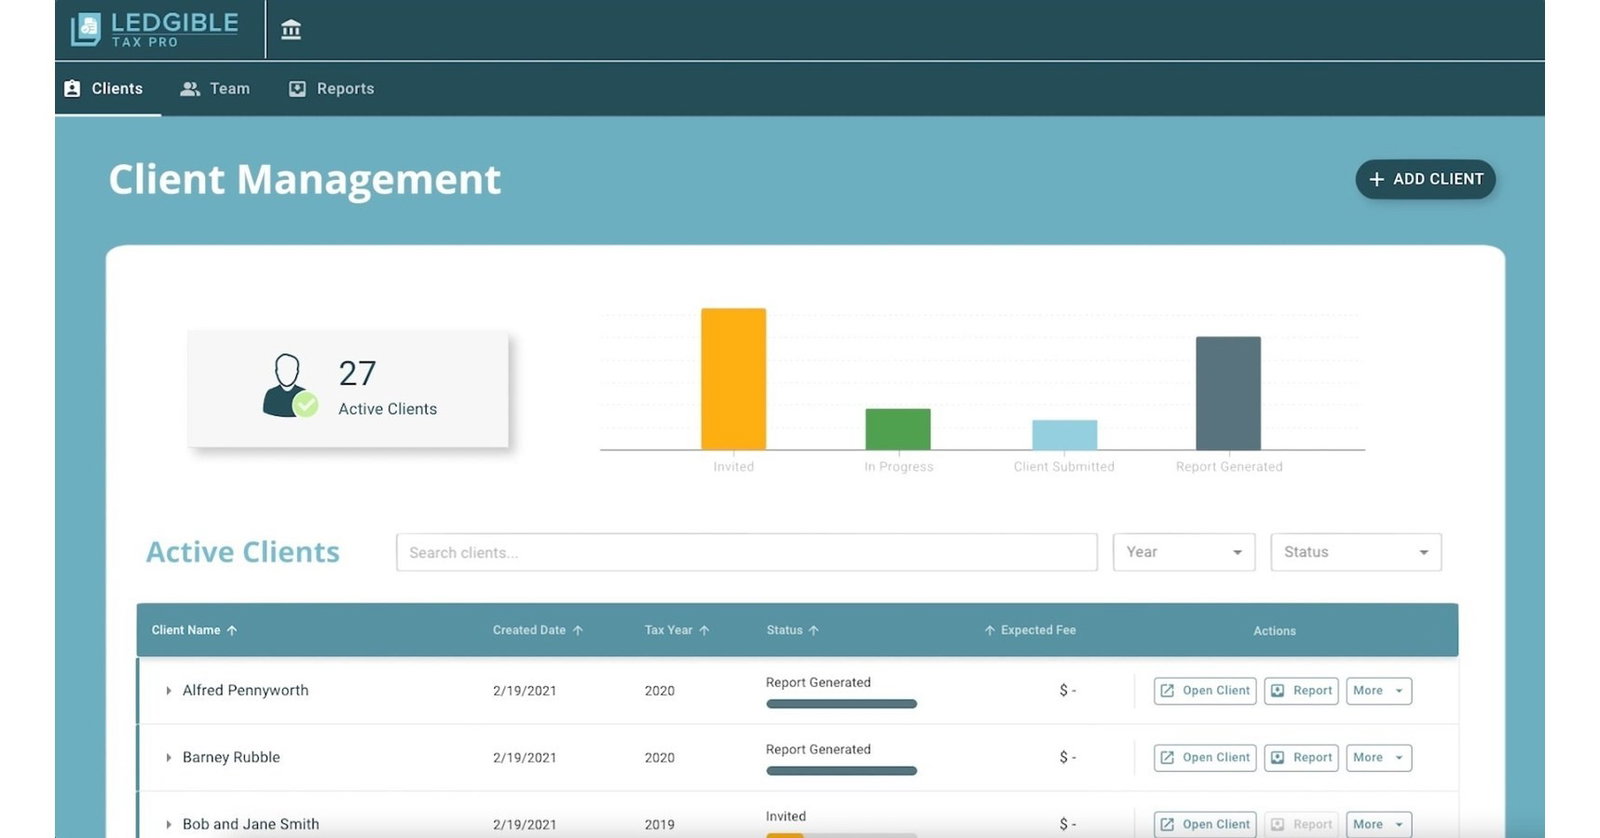Click Alfred Pennyworth's Report Generated progress bar

tap(841, 704)
